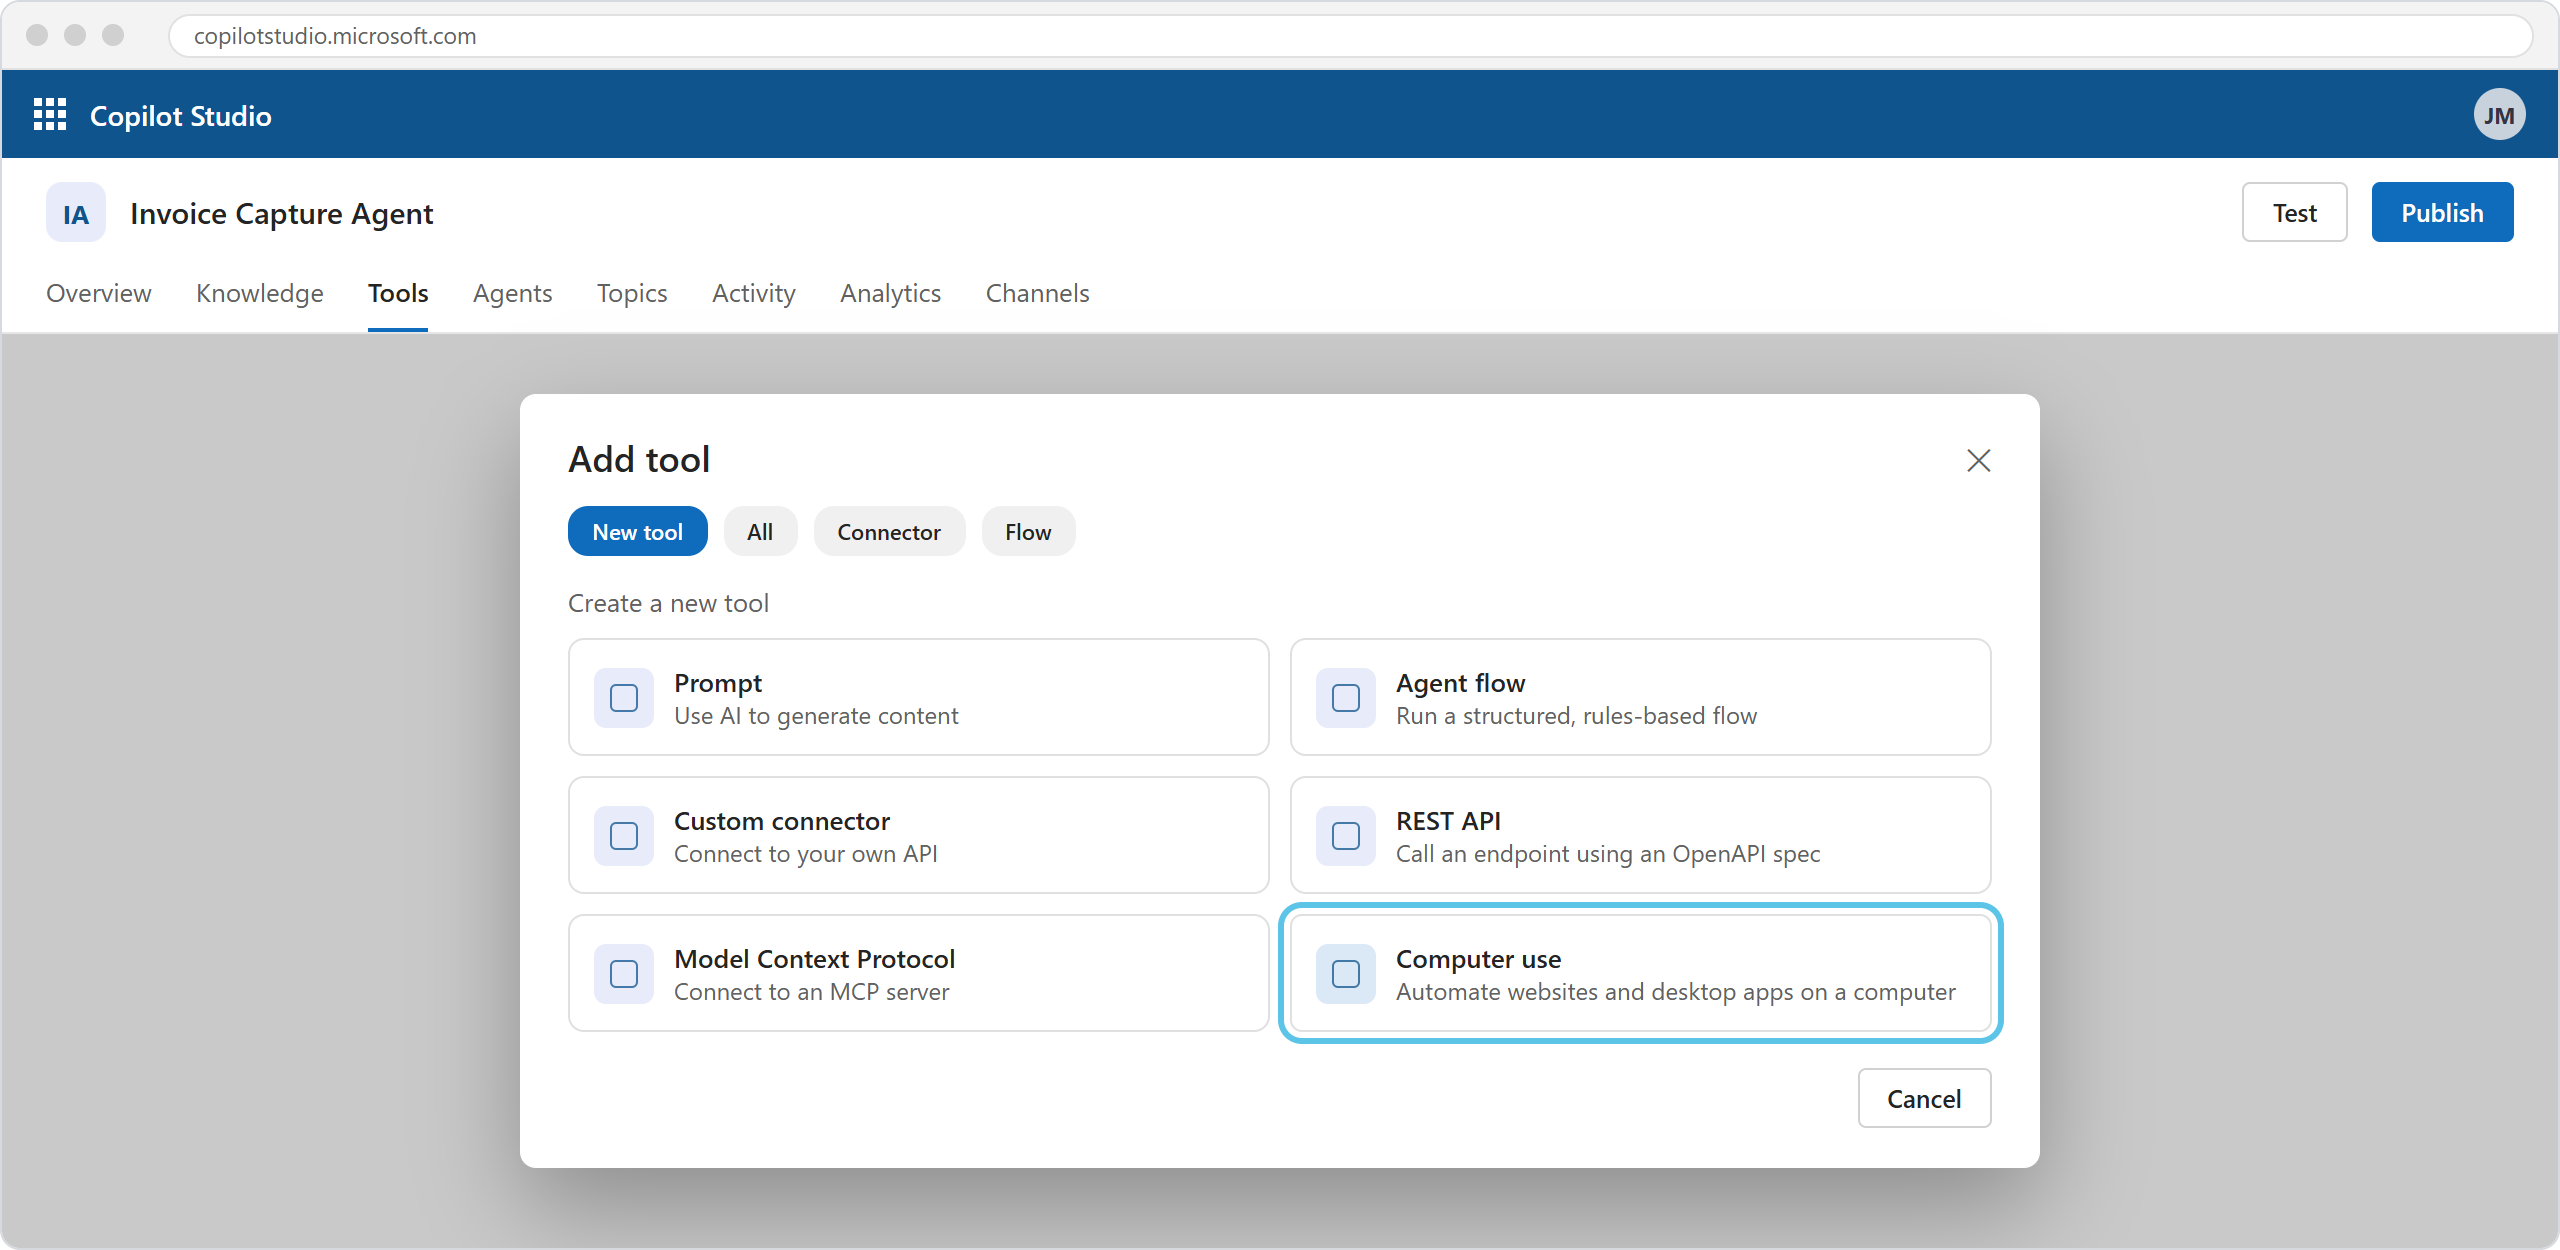Select the Connector filter pill
The height and width of the screenshot is (1250, 2560).
(889, 531)
